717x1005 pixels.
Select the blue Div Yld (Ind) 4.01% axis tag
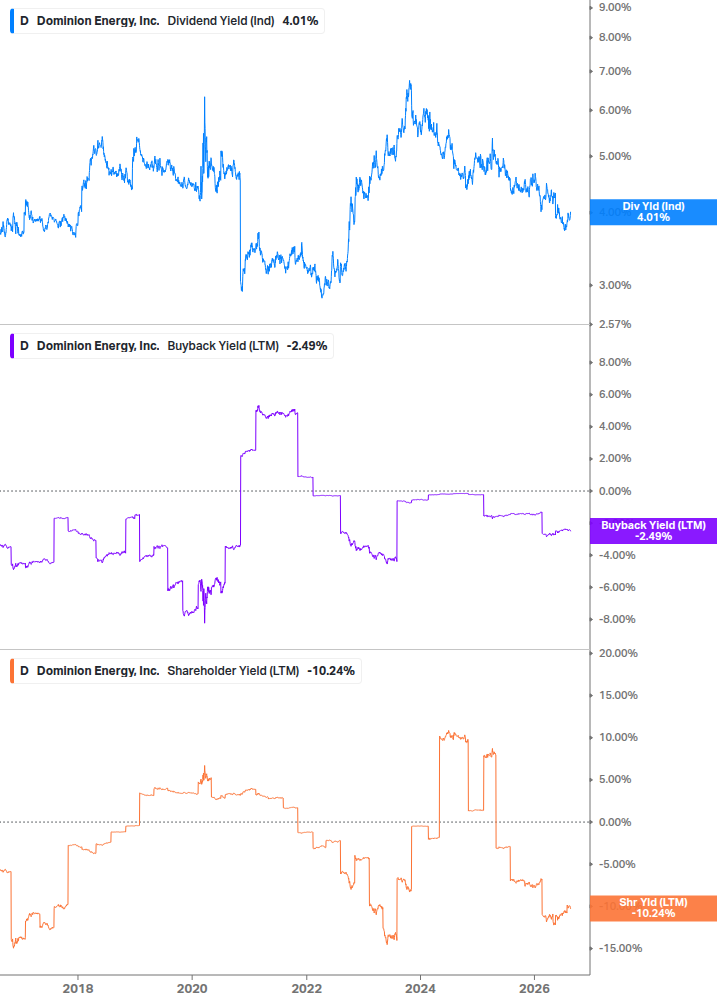[x=653, y=212]
